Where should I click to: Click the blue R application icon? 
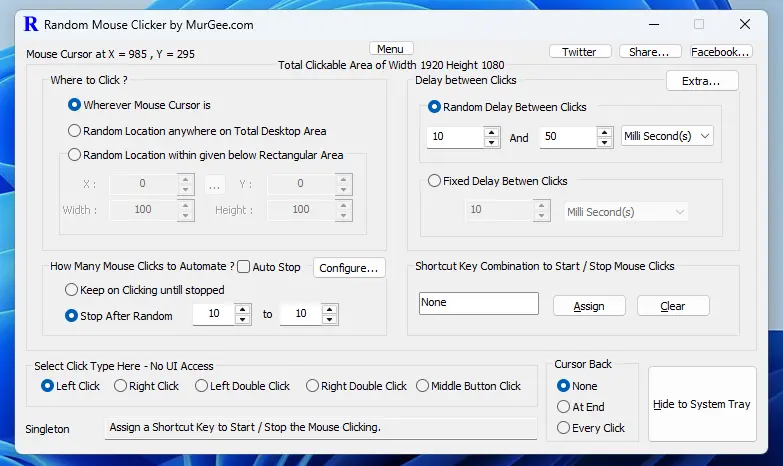pyautogui.click(x=31, y=24)
